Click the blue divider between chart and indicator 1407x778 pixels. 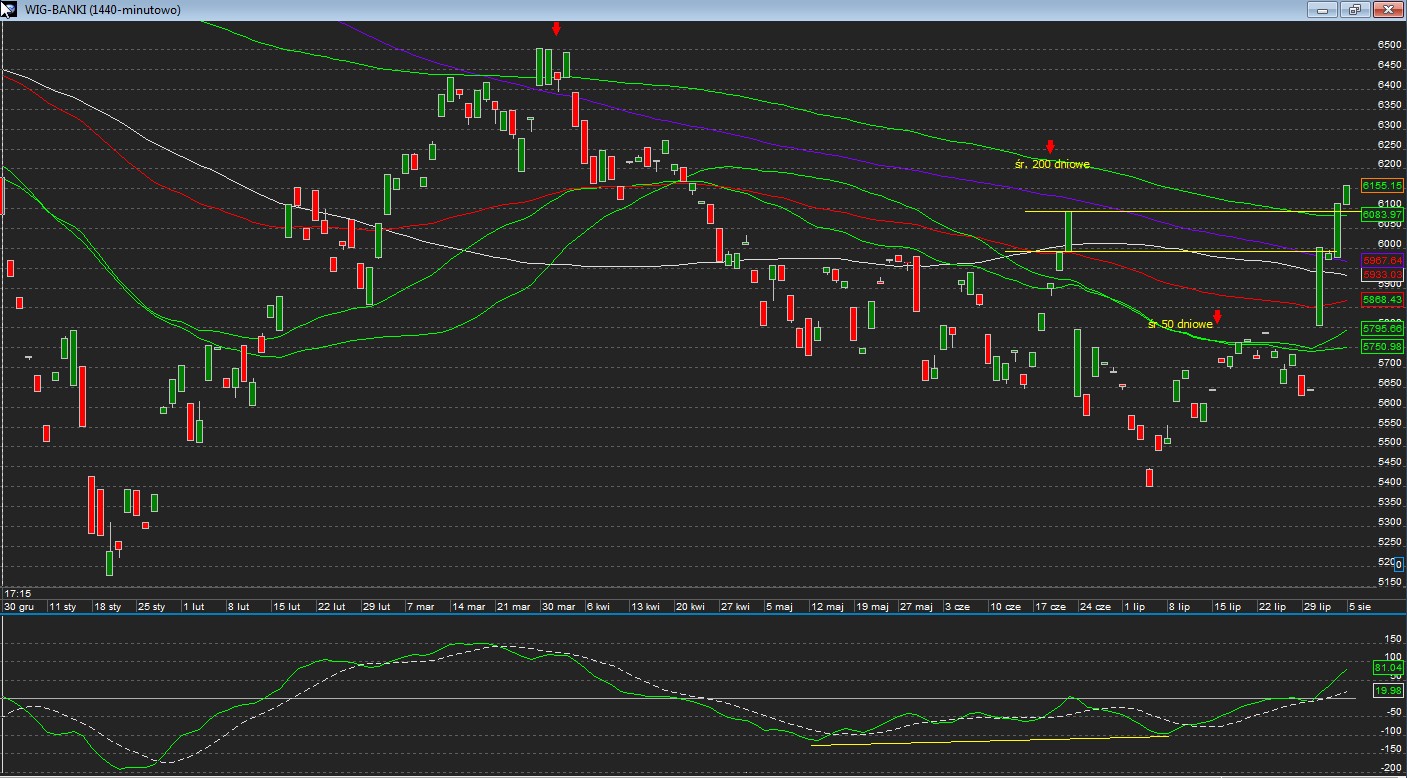coord(700,614)
